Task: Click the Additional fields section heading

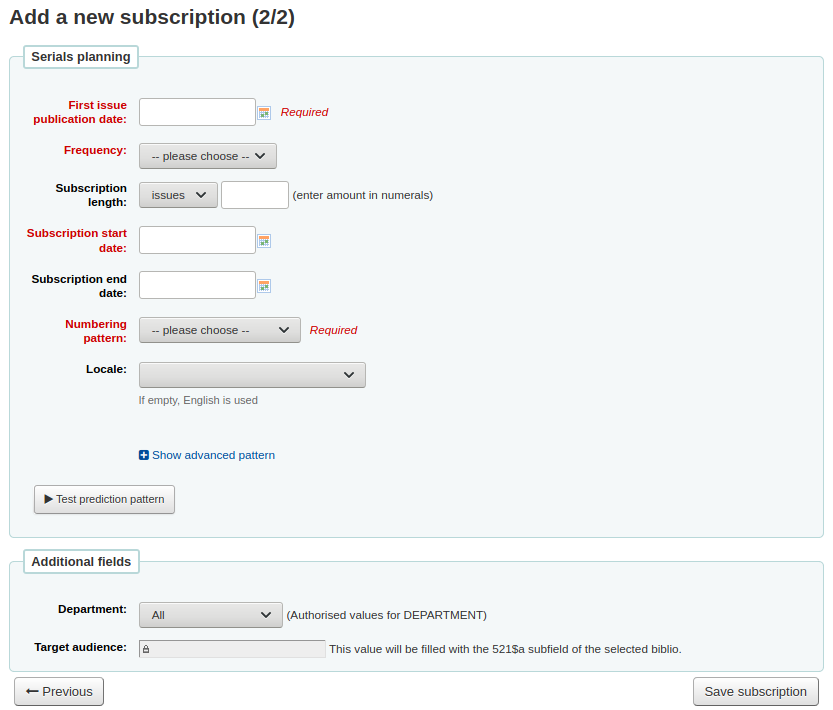Action: 81,561
